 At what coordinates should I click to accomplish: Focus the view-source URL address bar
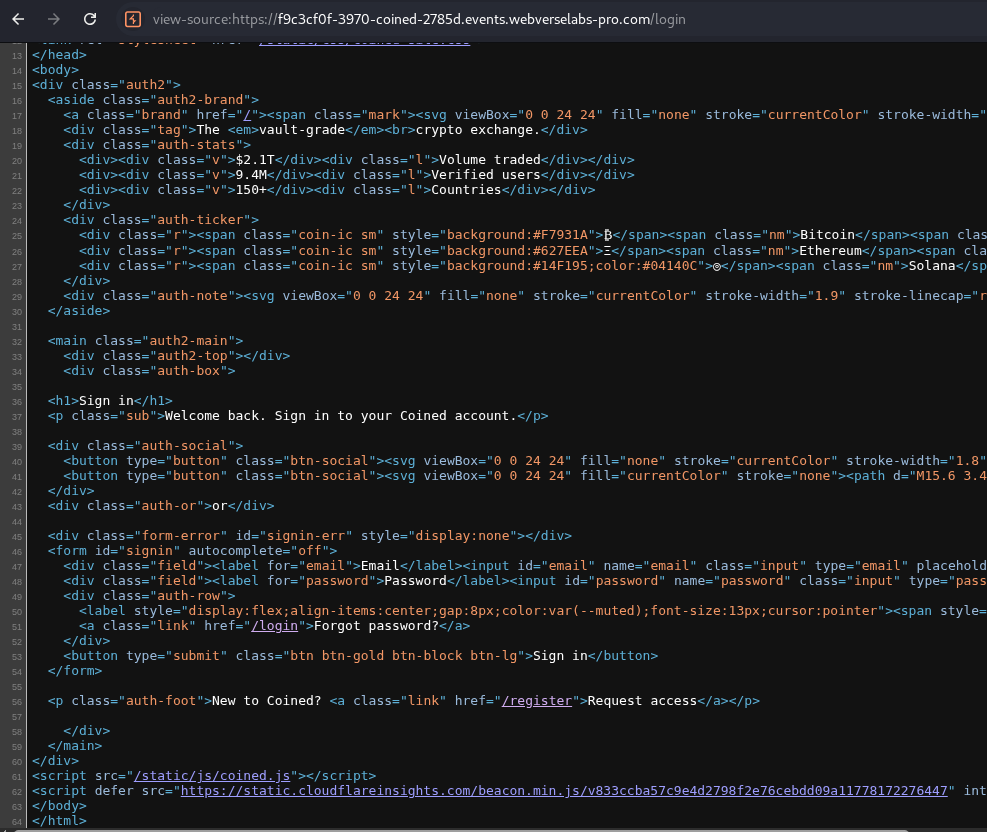(x=419, y=20)
